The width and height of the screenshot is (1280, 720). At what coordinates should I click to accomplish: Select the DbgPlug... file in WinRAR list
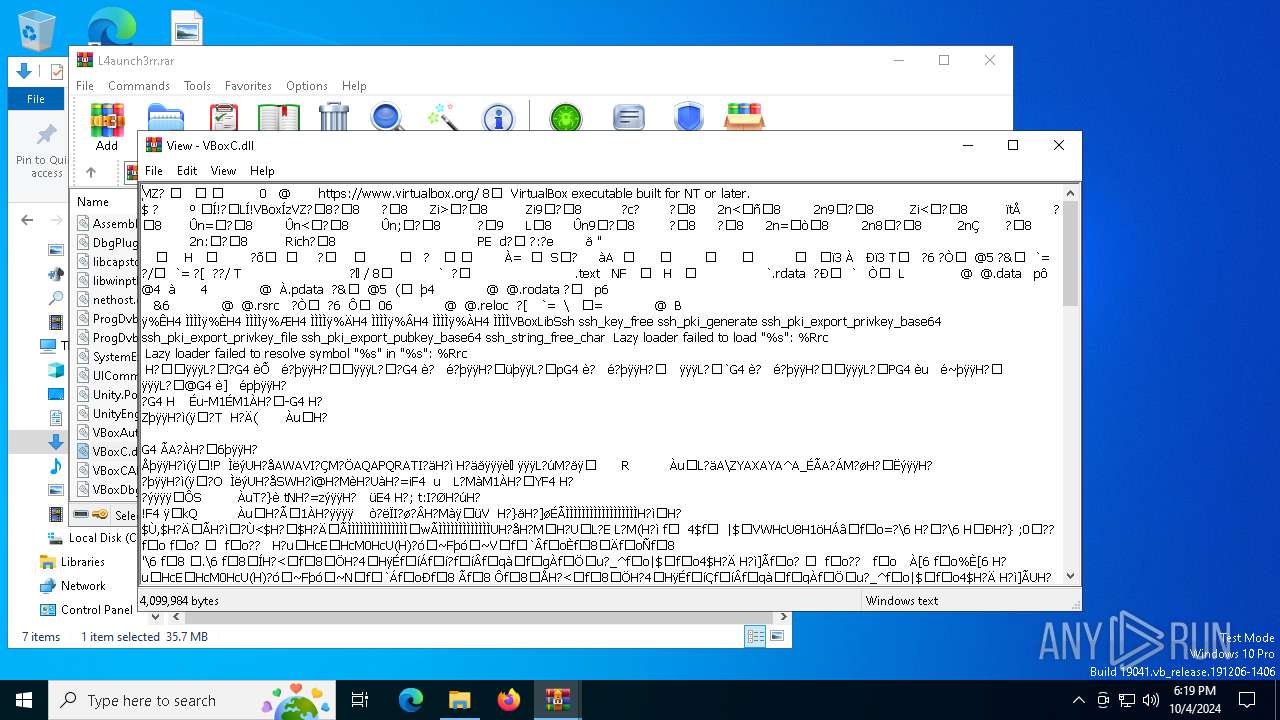click(106, 242)
